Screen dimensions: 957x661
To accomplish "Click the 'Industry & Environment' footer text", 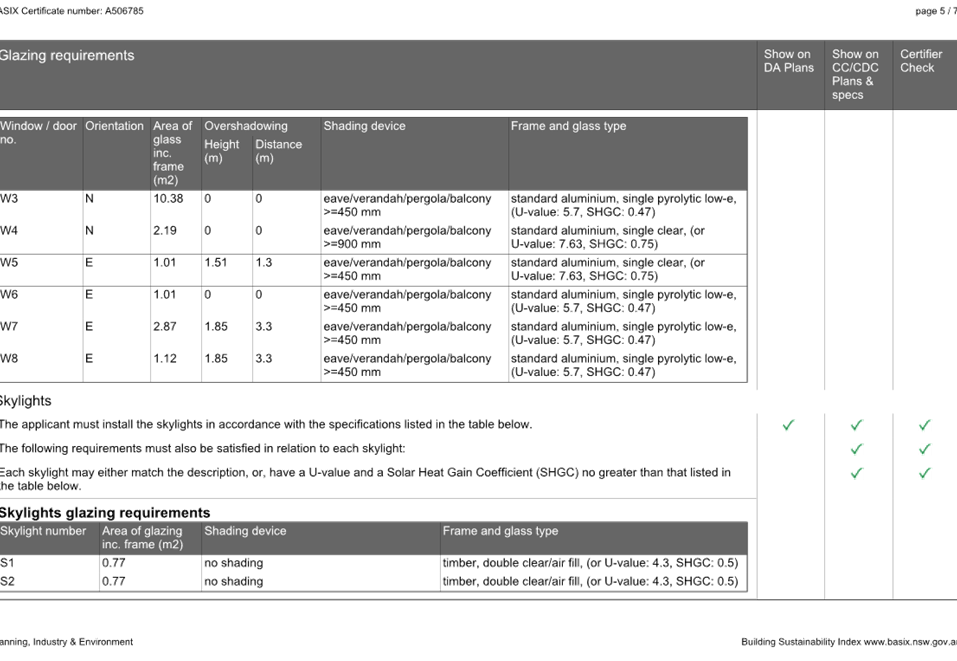I will tap(83, 642).
